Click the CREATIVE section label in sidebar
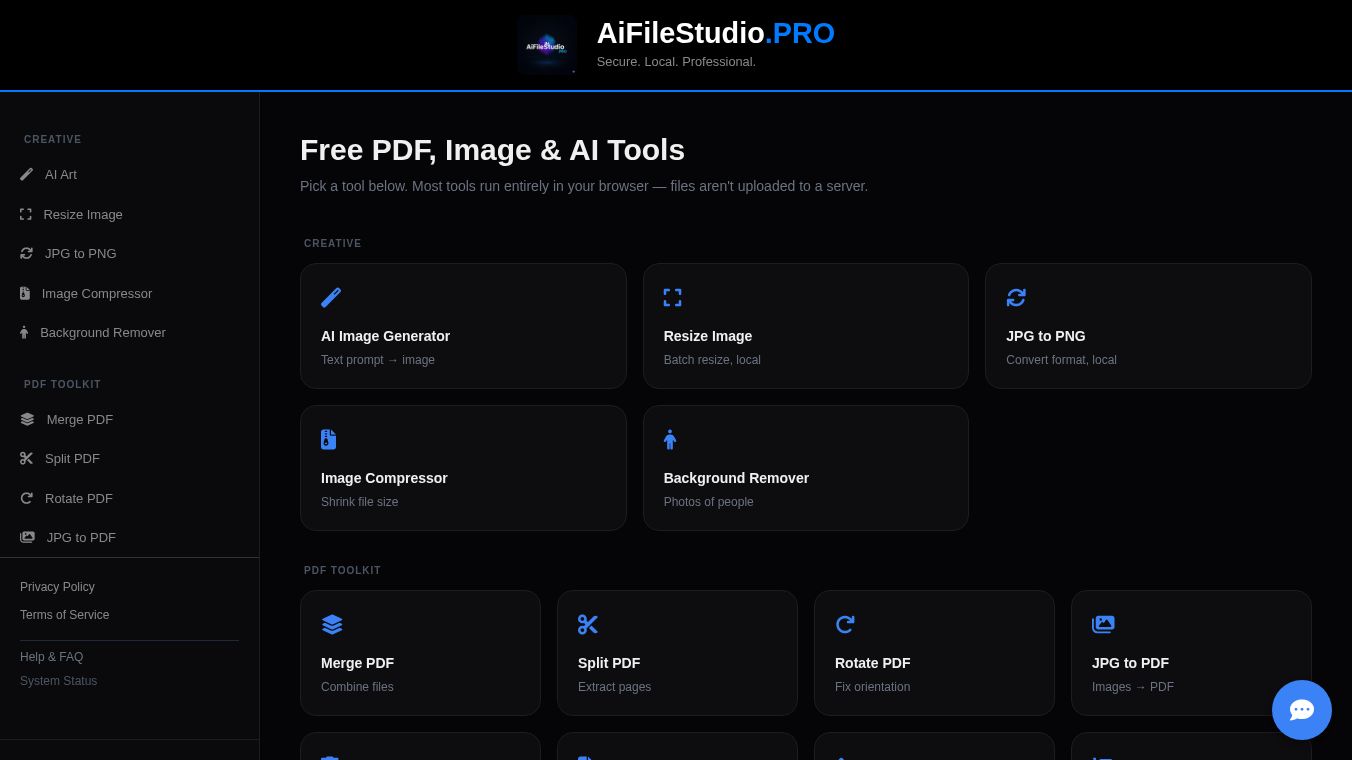The image size is (1352, 760). (53, 140)
